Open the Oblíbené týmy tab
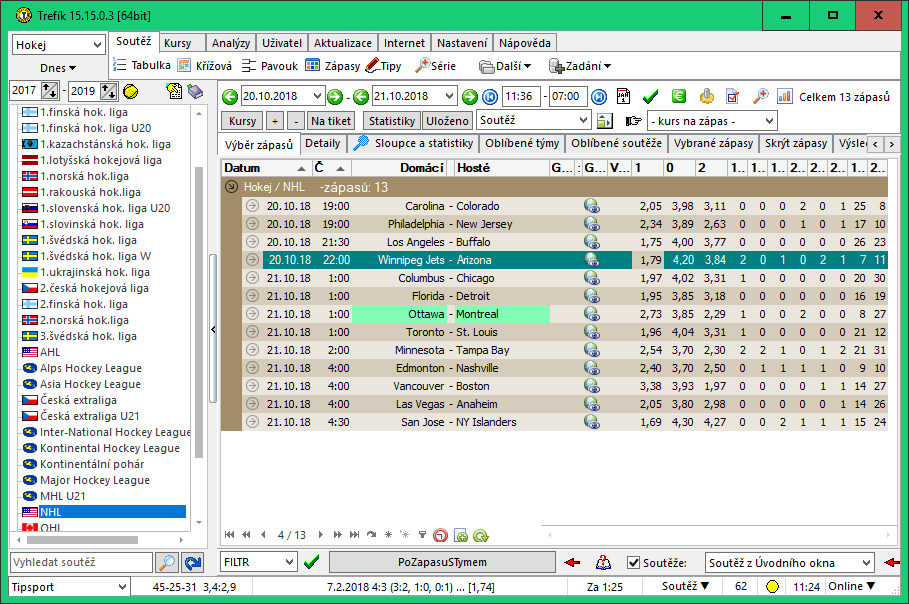Image resolution: width=909 pixels, height=604 pixels. [x=522, y=143]
